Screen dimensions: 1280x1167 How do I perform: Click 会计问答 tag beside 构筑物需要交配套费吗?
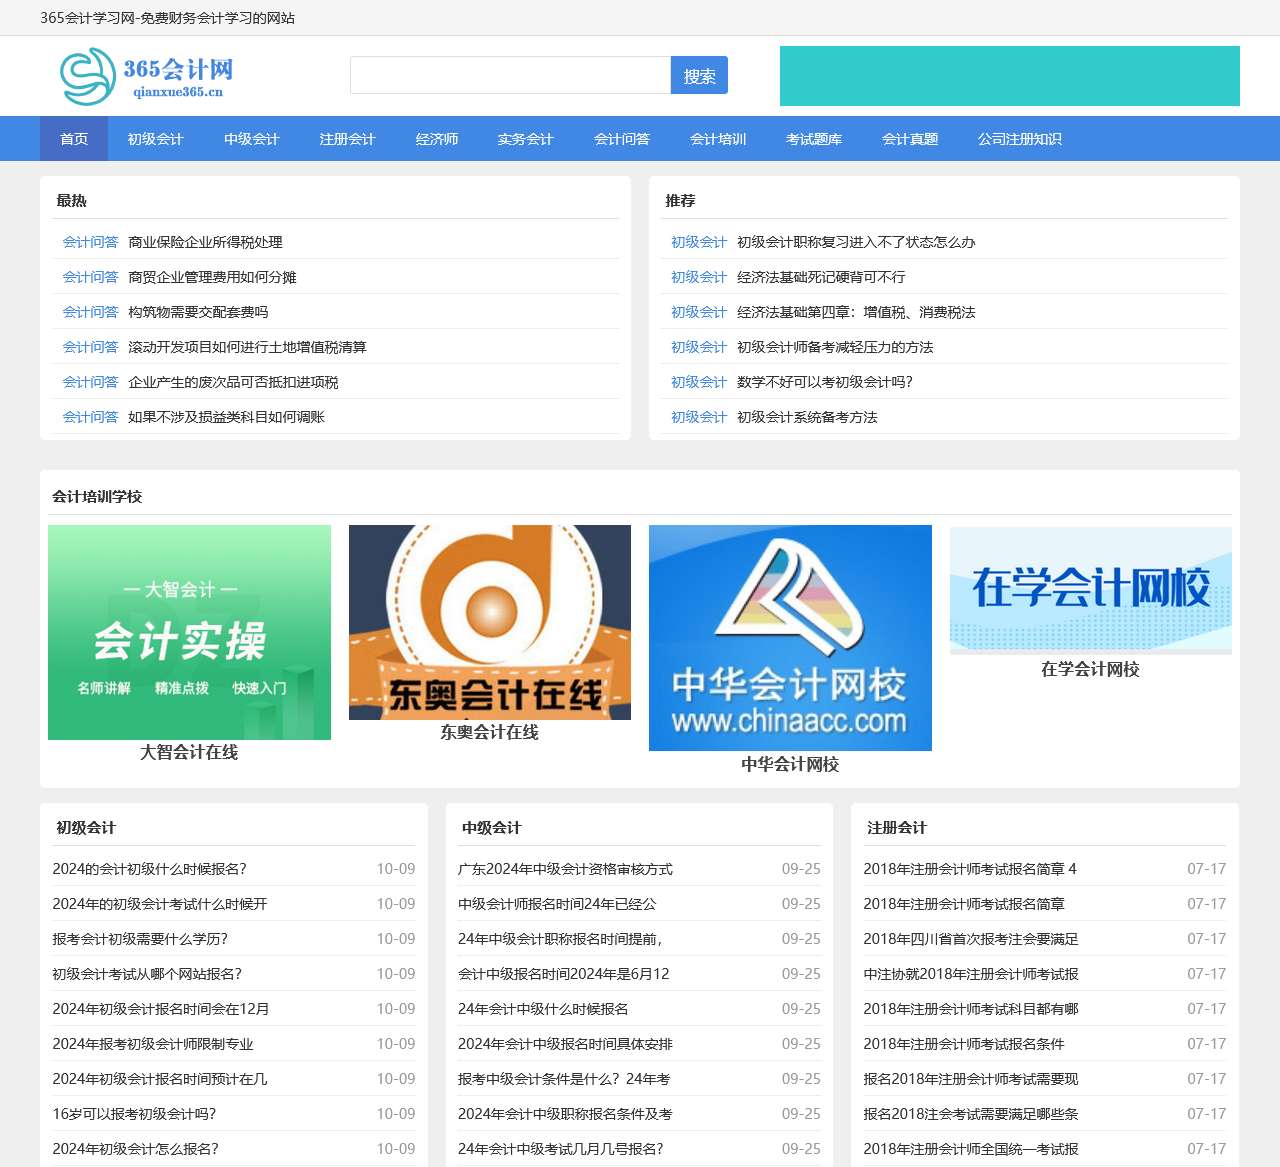click(90, 312)
